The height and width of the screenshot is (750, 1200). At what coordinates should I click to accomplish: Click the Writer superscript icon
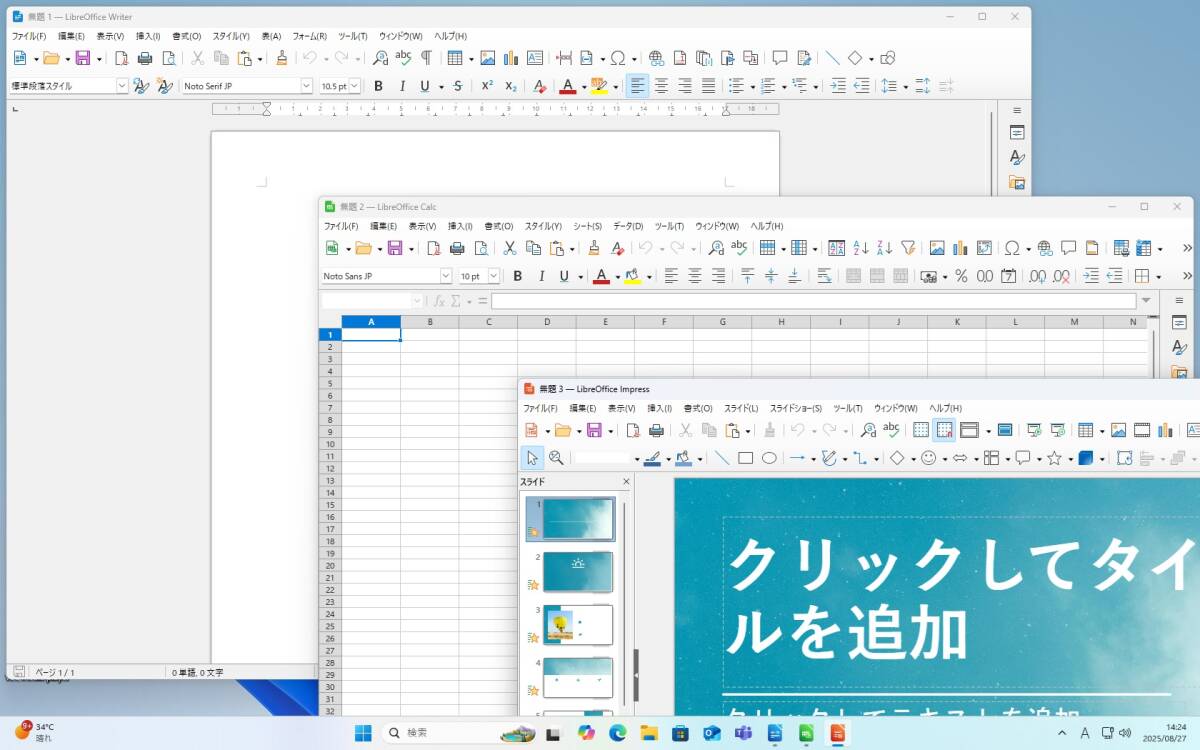click(x=486, y=86)
